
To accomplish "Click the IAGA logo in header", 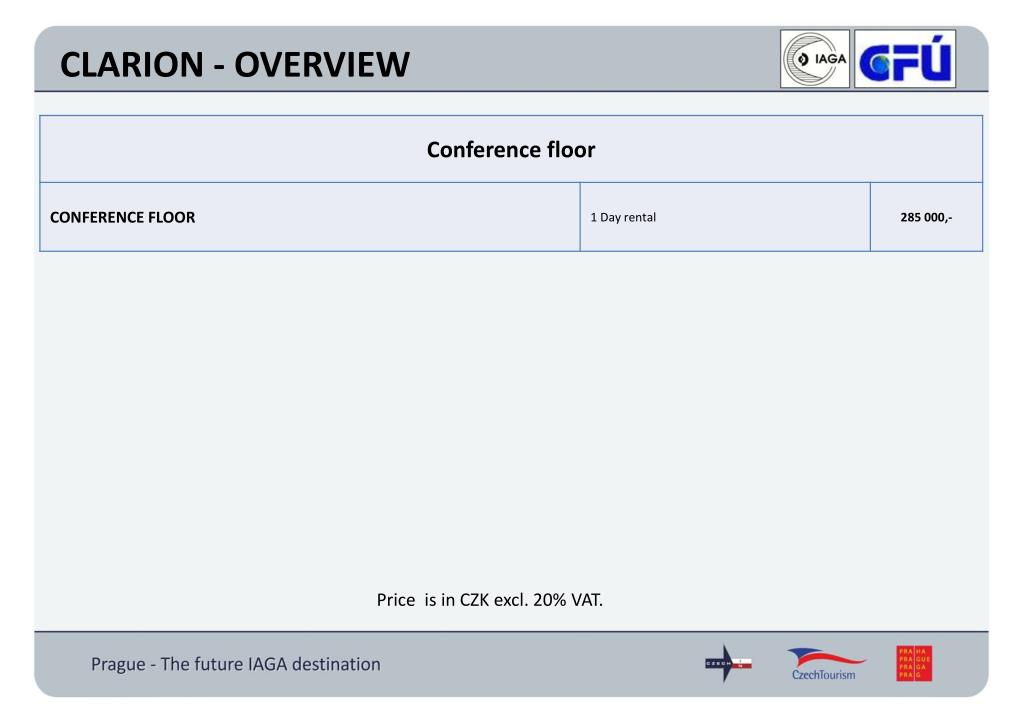I will [x=815, y=59].
